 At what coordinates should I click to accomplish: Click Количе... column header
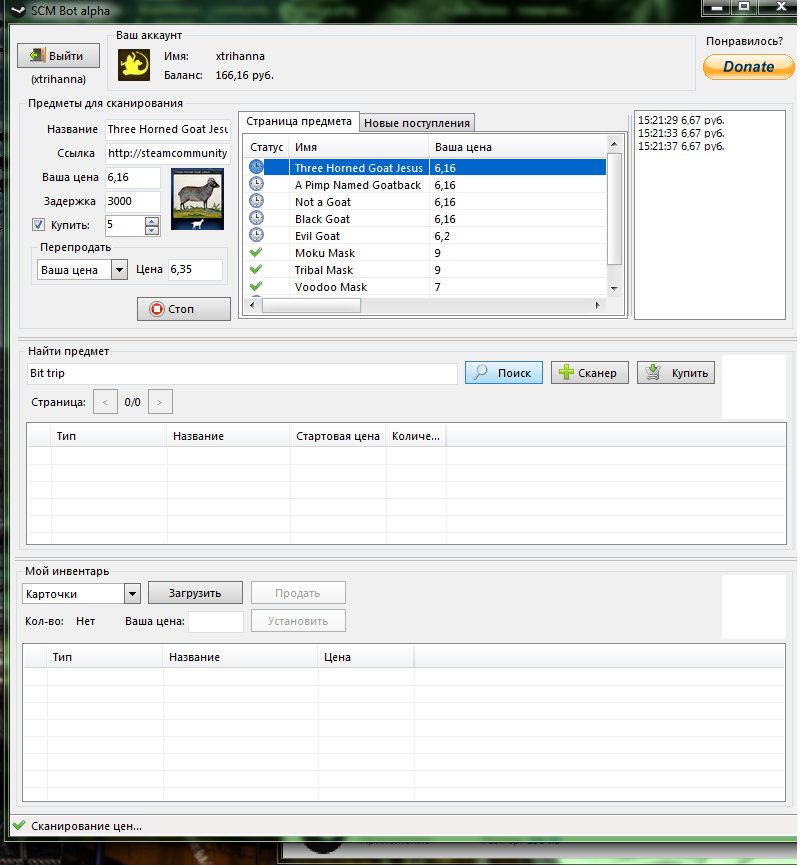point(416,436)
